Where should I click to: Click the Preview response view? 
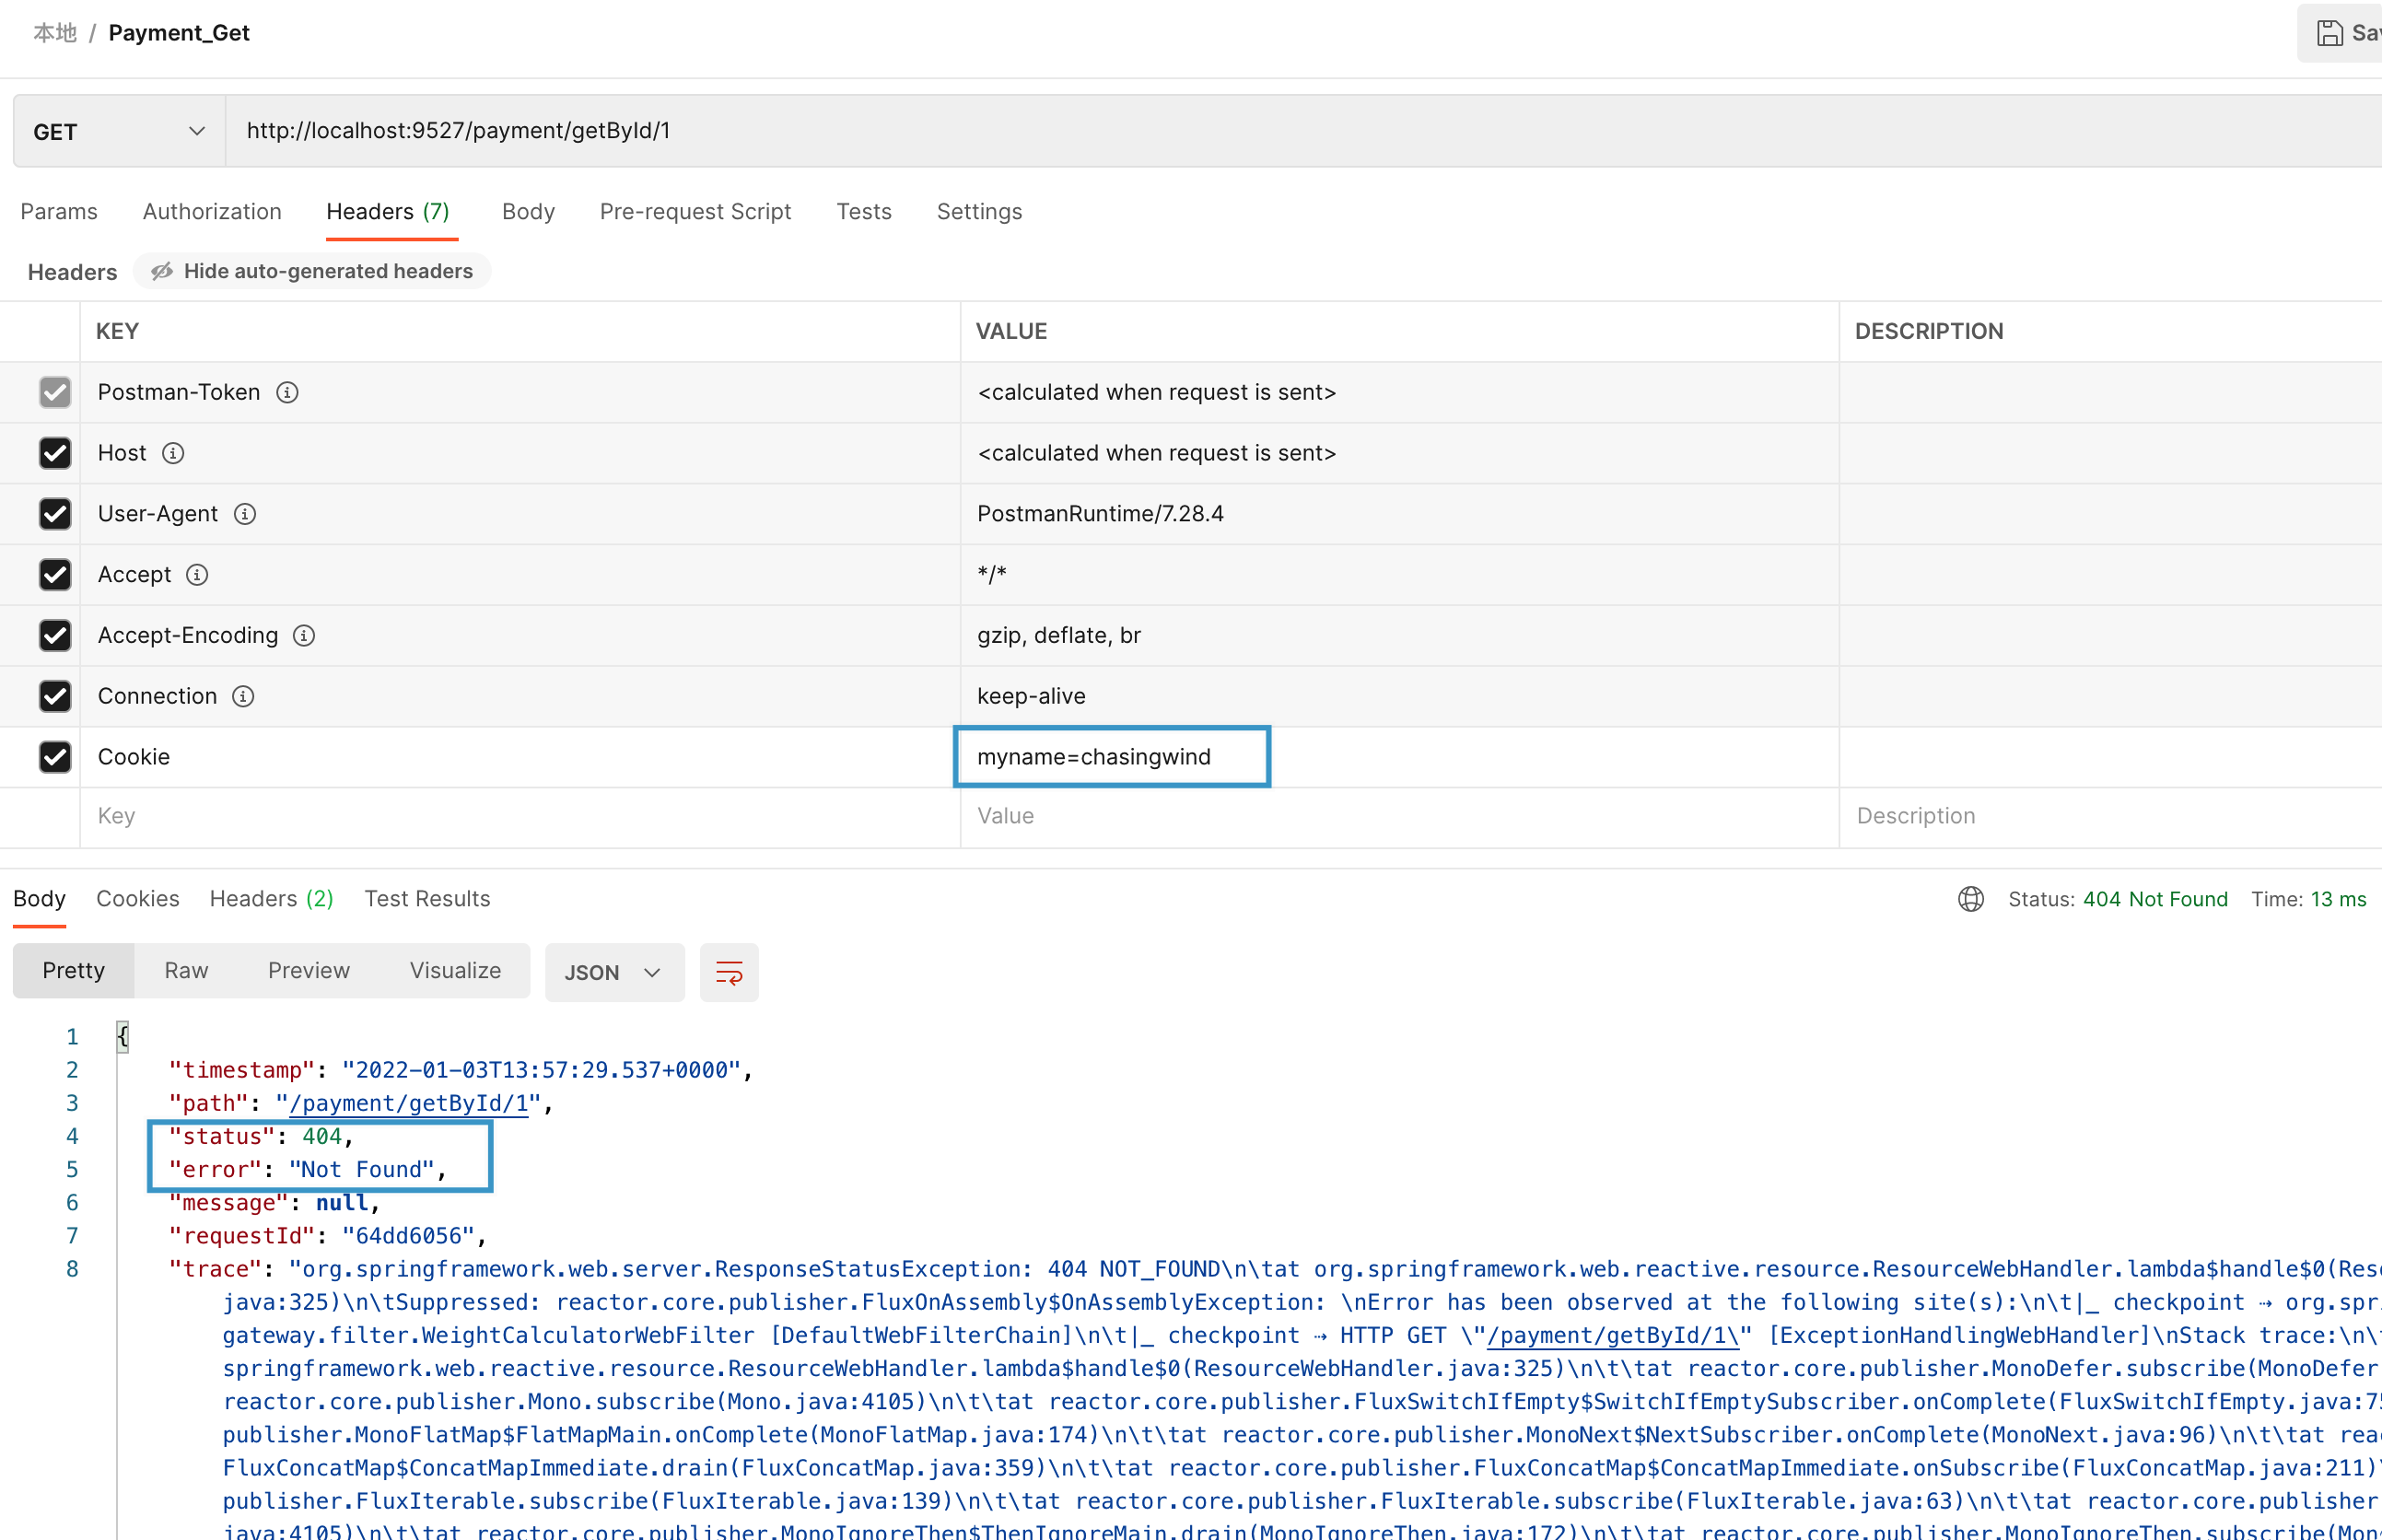pos(309,973)
